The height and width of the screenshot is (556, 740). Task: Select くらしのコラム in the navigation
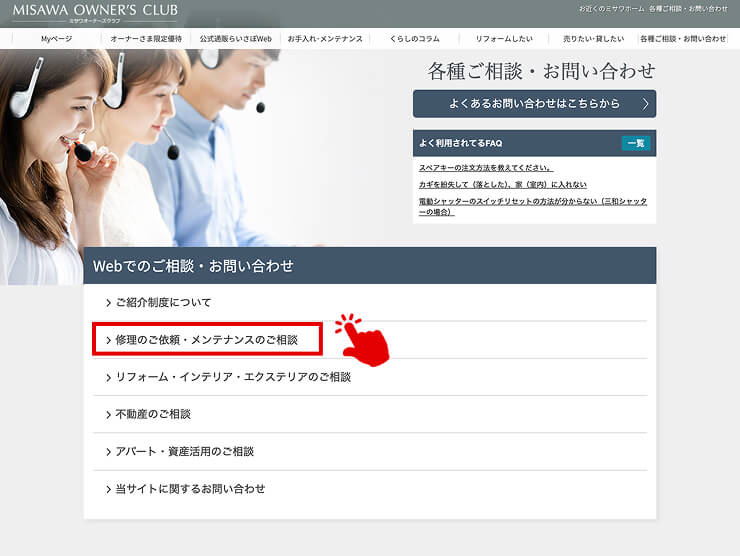tap(413, 38)
